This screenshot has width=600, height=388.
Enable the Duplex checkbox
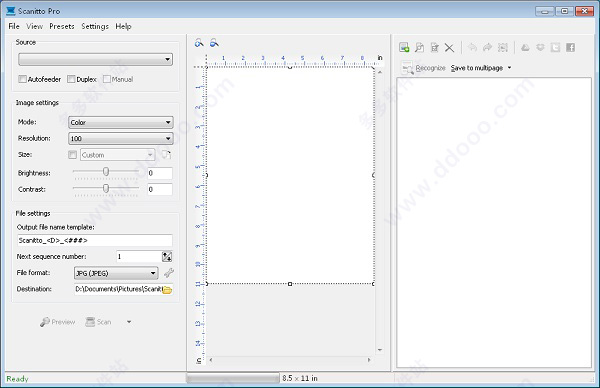71,79
